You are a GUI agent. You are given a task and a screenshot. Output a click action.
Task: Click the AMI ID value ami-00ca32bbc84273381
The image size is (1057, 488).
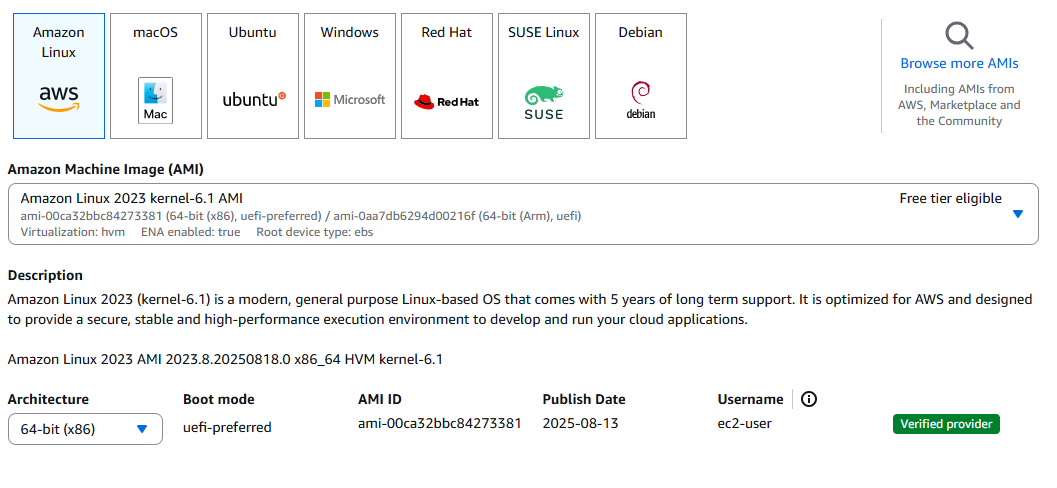coord(439,423)
